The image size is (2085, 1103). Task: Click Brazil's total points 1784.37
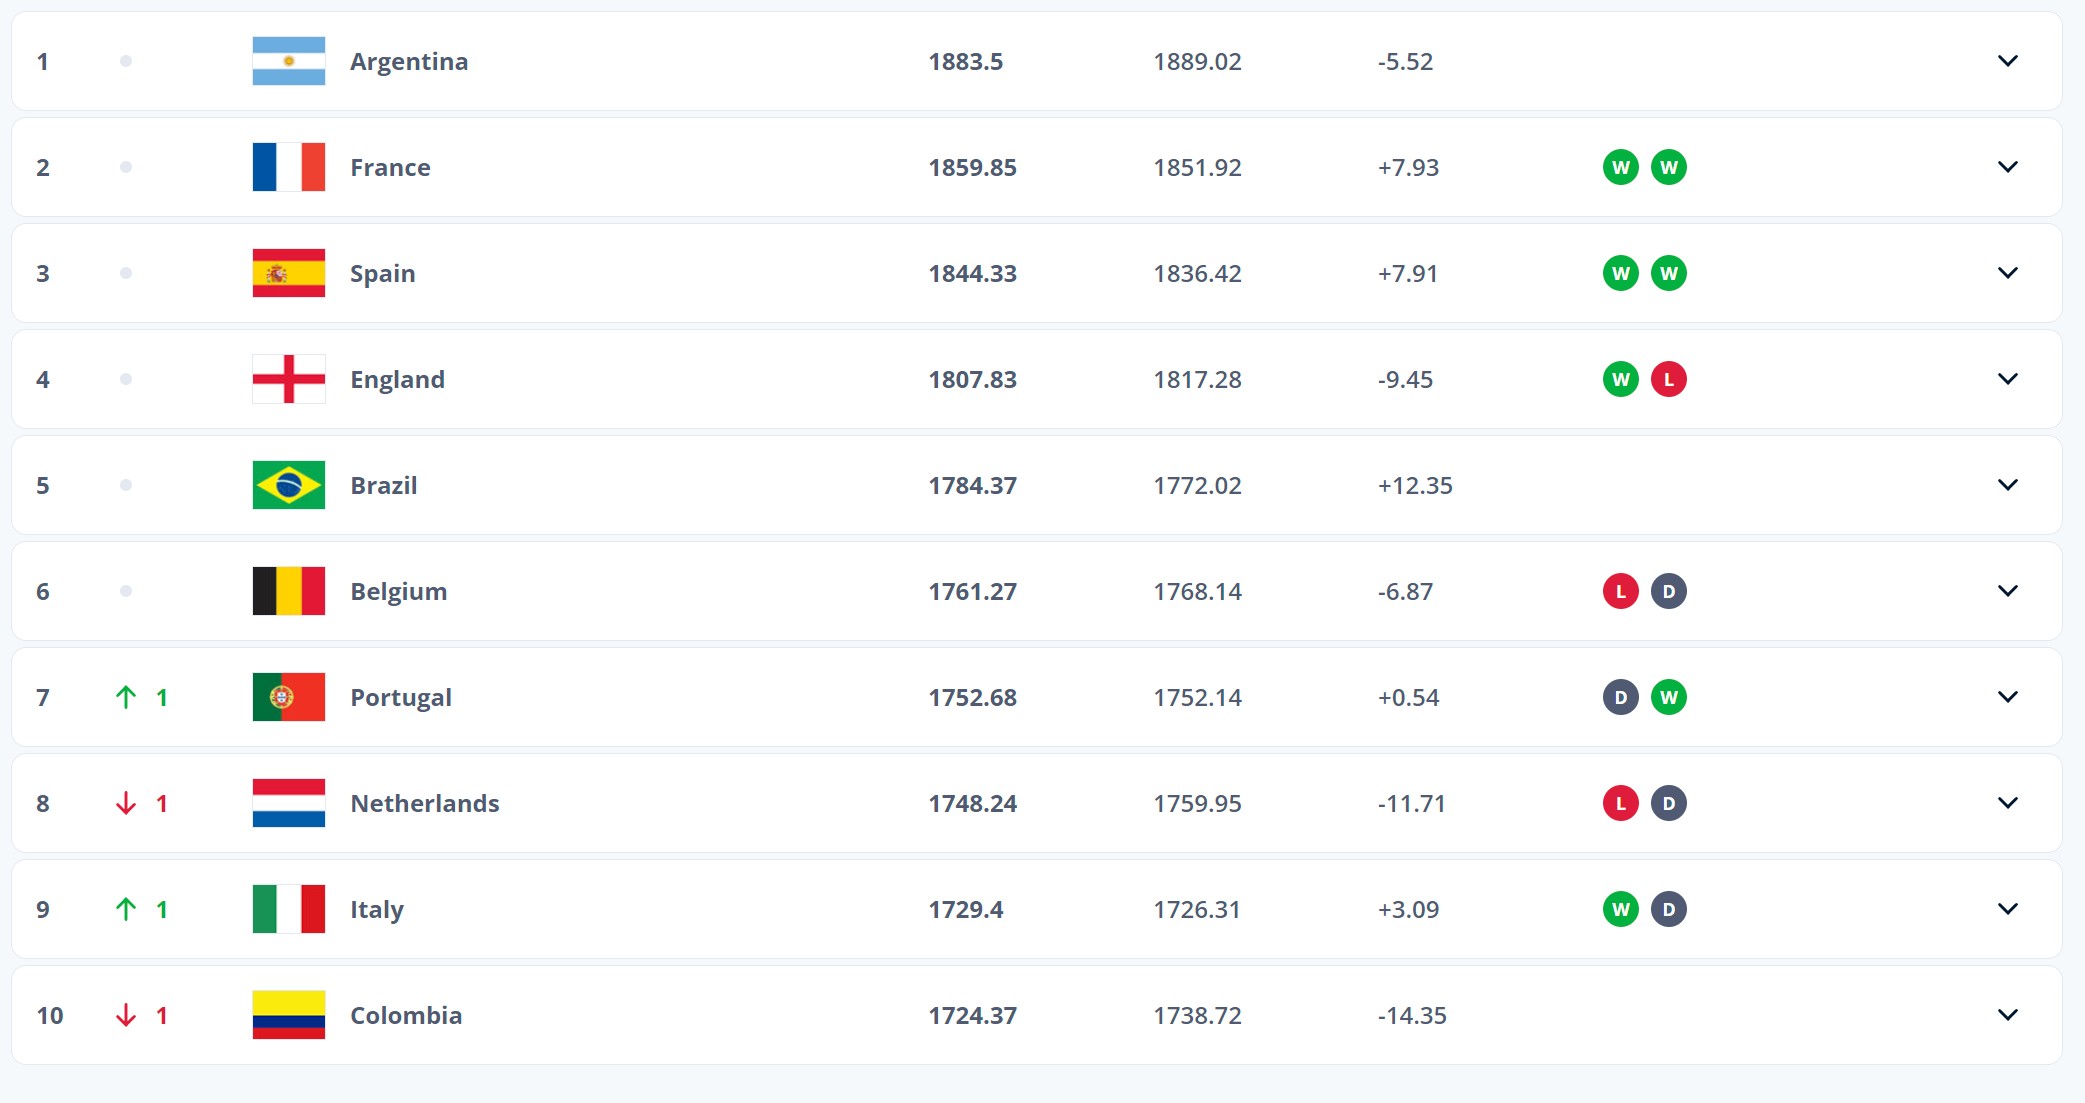click(x=972, y=485)
